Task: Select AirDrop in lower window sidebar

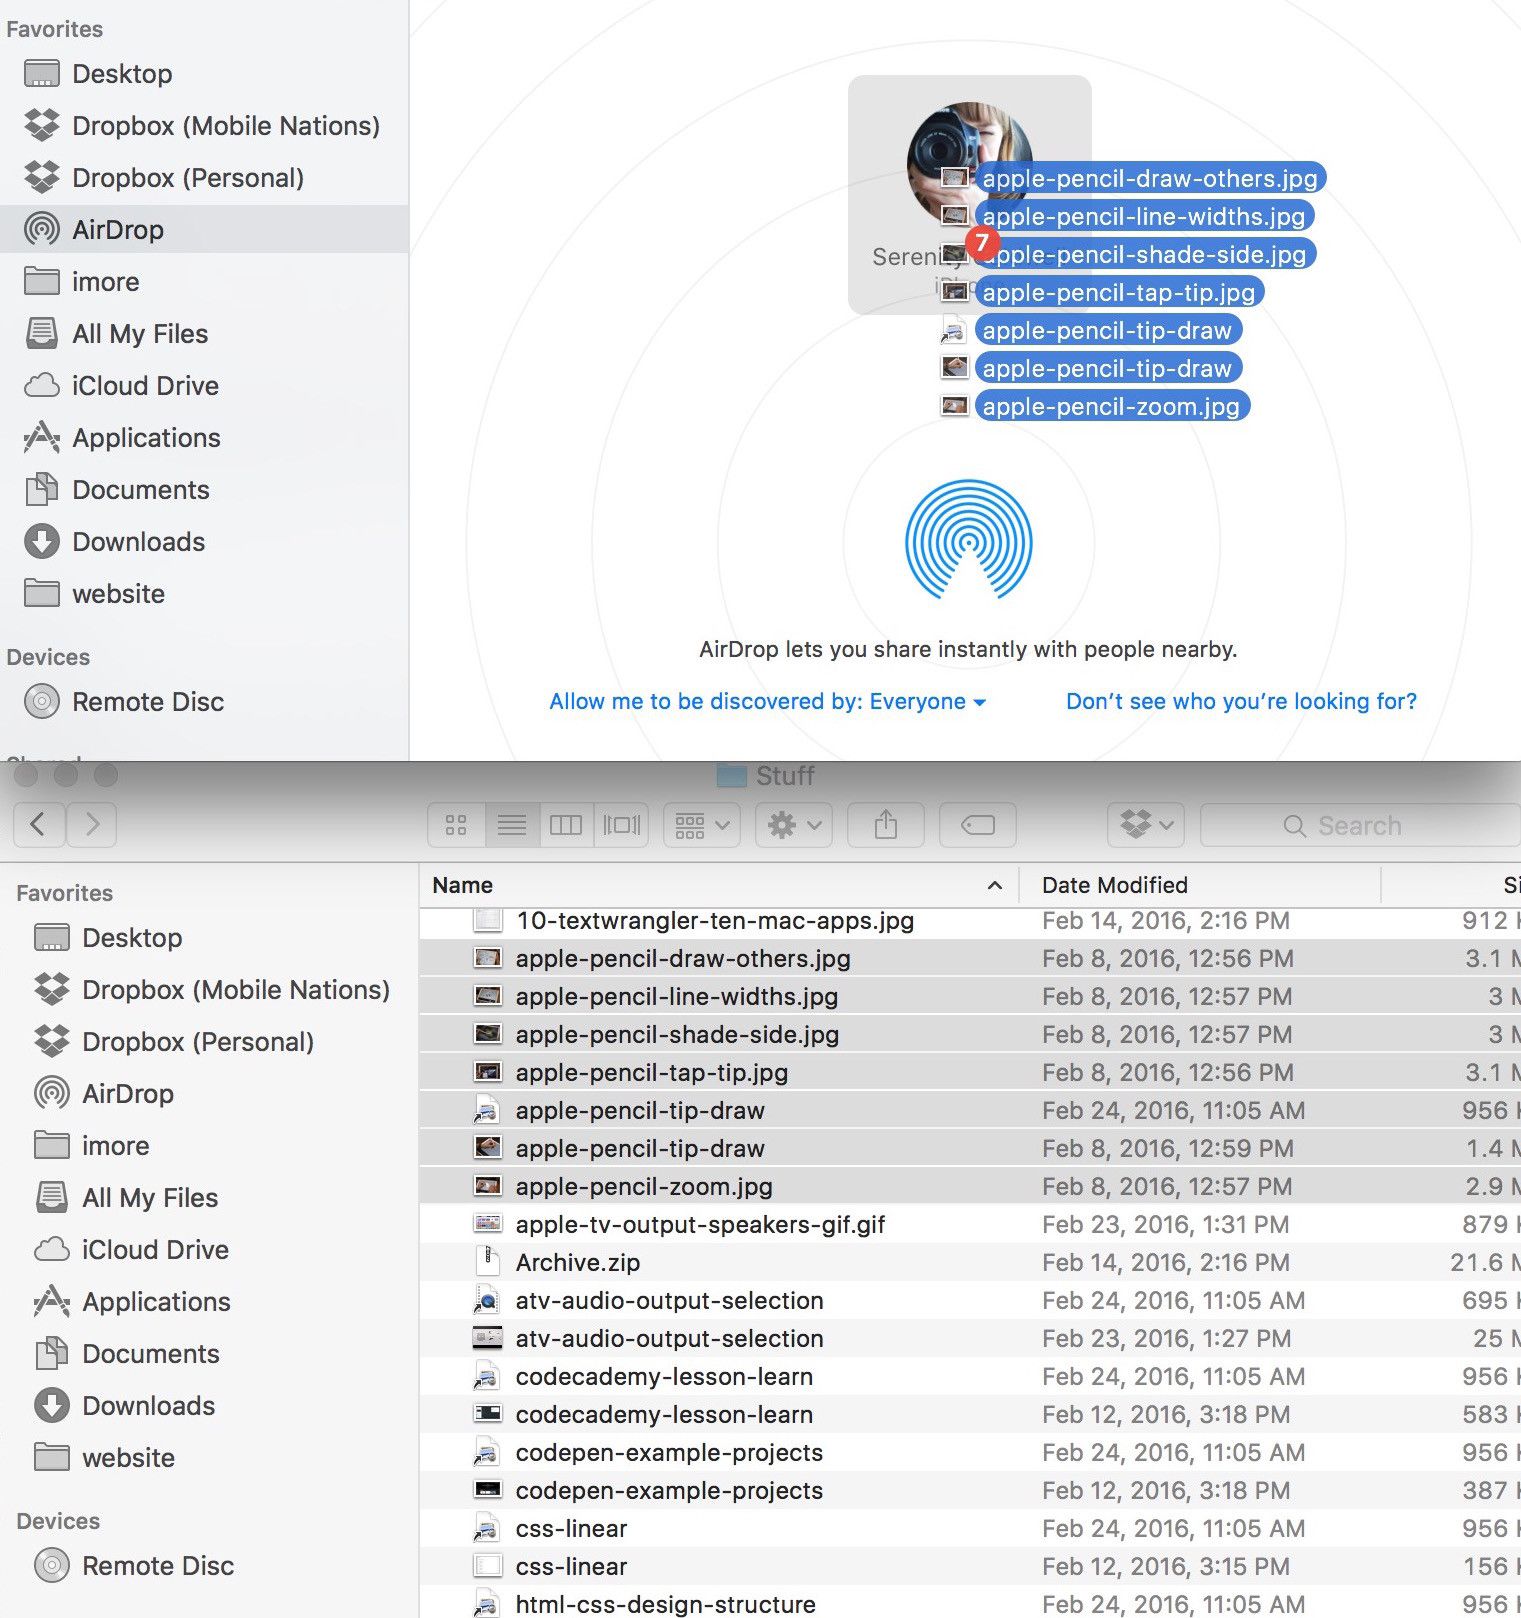Action: [127, 1094]
